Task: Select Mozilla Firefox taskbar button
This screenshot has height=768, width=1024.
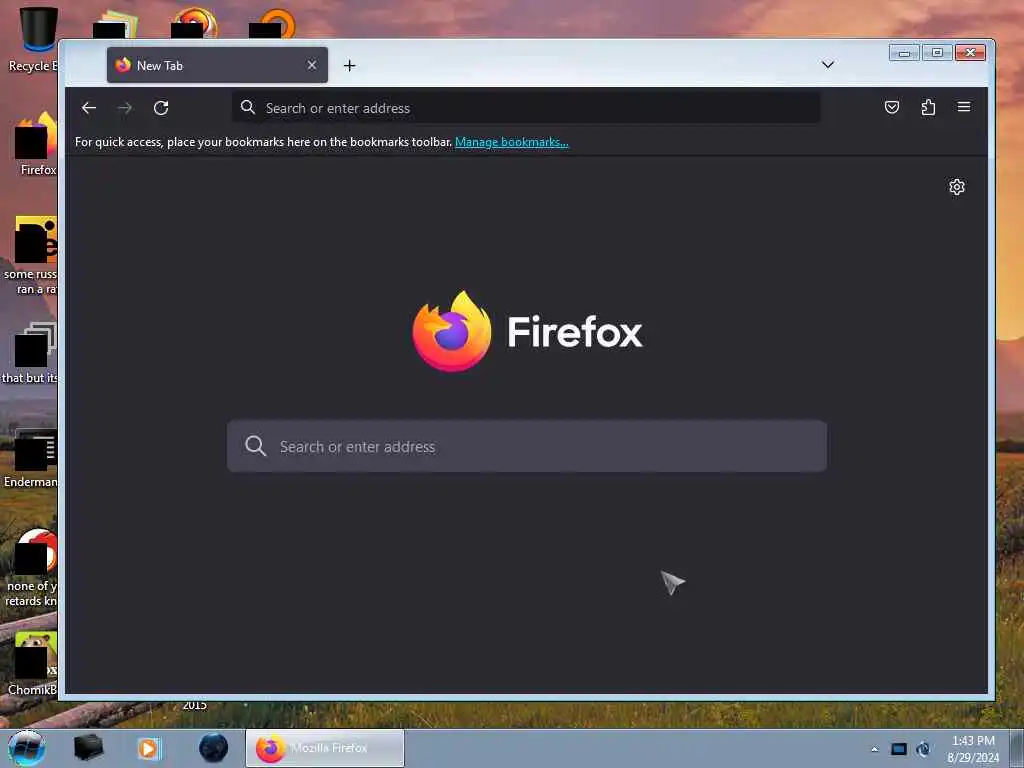Action: 325,748
